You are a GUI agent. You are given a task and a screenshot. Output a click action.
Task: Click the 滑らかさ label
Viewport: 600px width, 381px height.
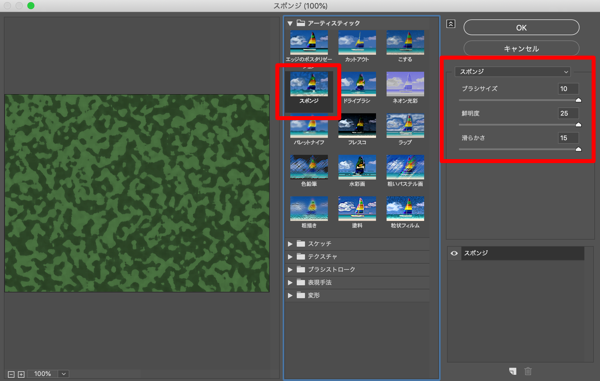click(473, 138)
